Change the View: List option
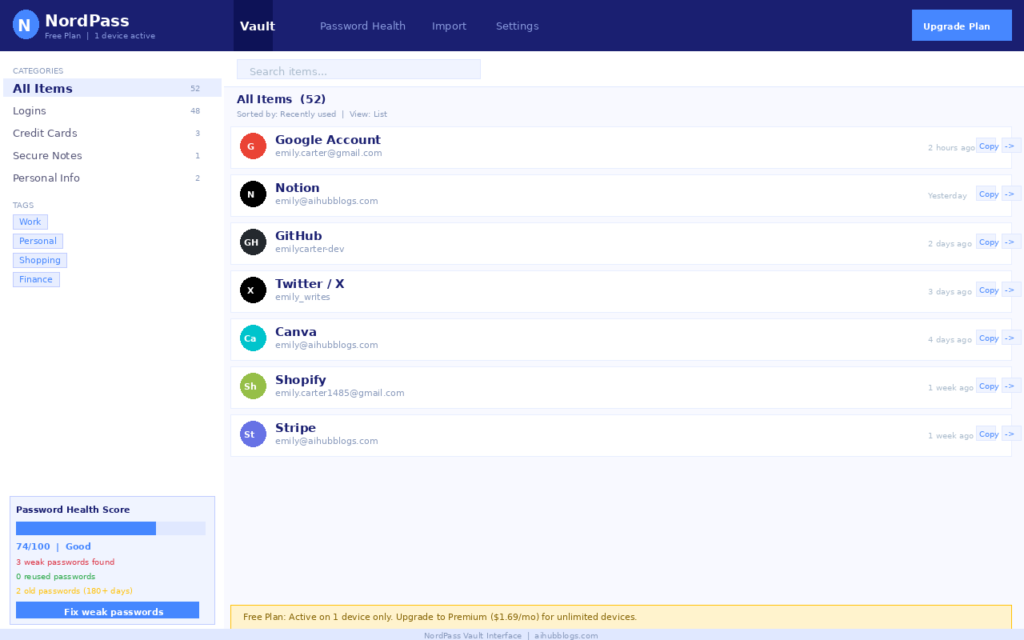The image size is (1024, 640). click(x=368, y=114)
